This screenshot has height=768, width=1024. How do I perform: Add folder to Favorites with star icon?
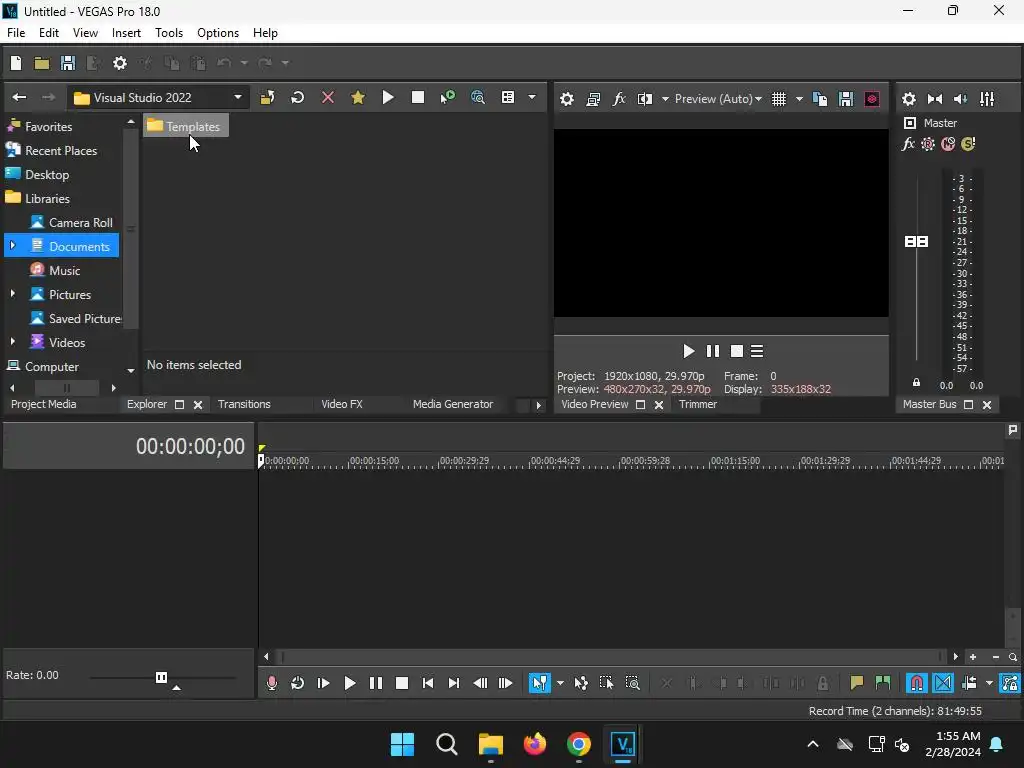[358, 98]
